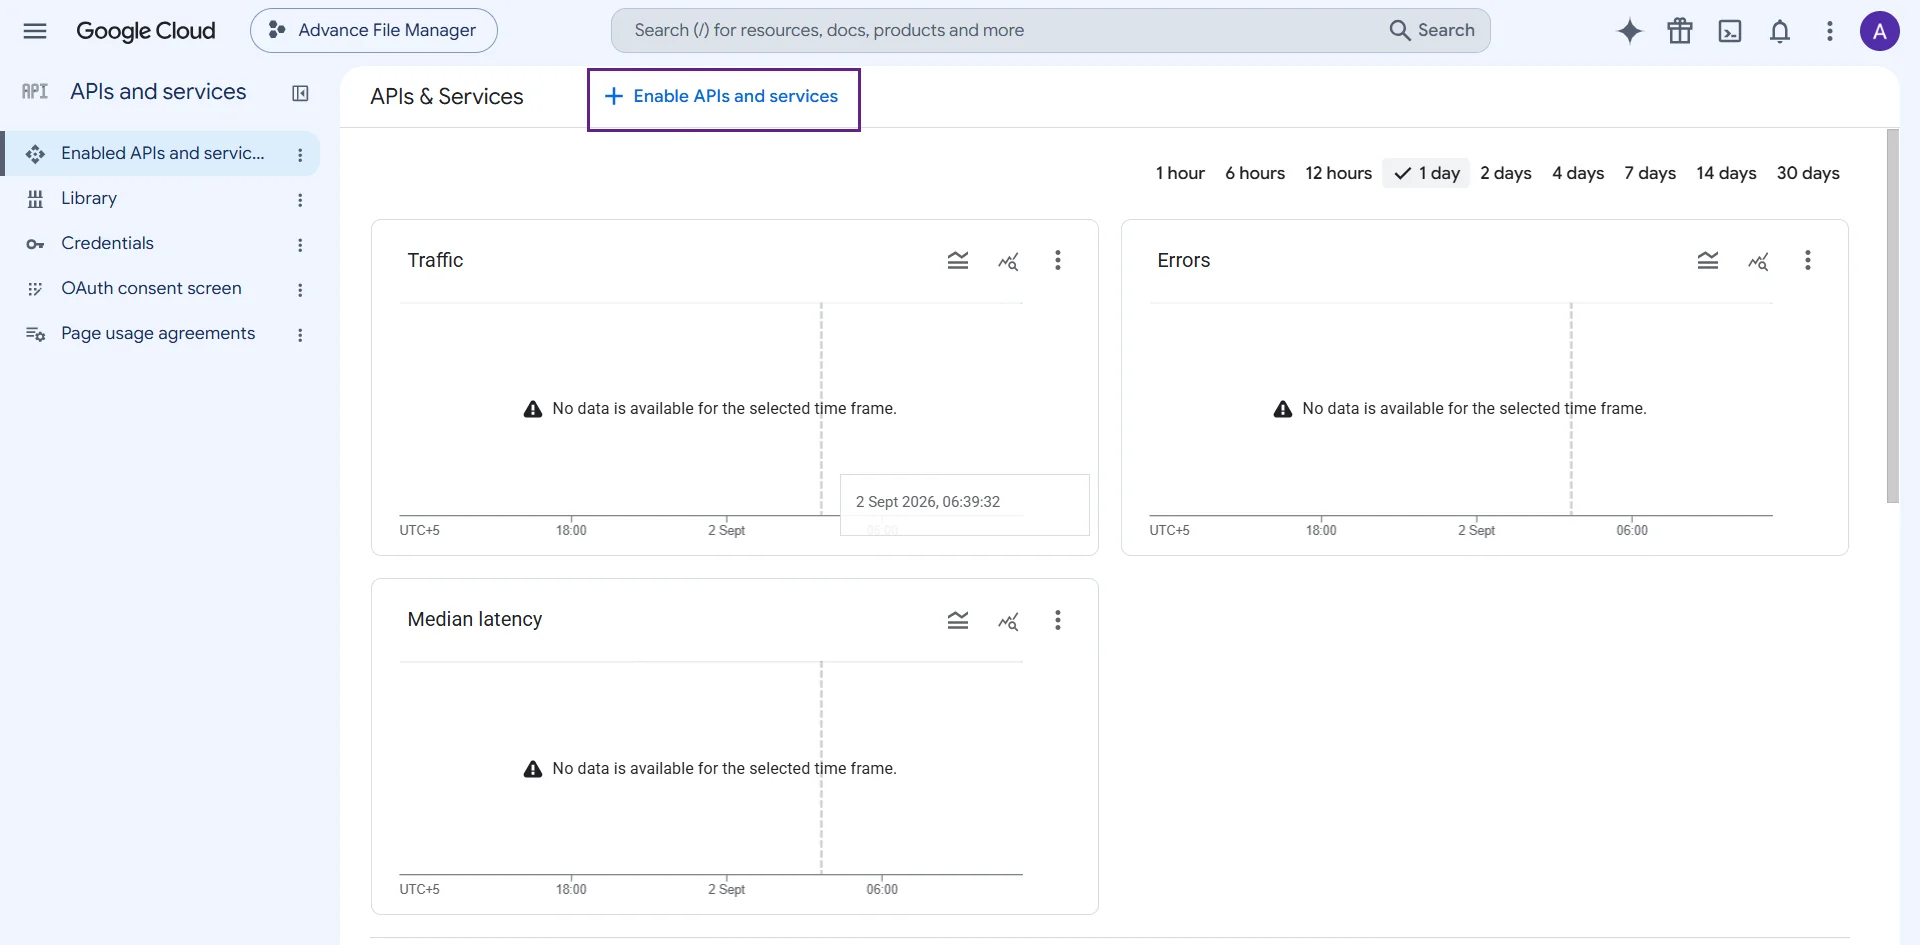Image resolution: width=1920 pixels, height=945 pixels.
Task: Click the Search button in top bar
Action: click(1432, 31)
